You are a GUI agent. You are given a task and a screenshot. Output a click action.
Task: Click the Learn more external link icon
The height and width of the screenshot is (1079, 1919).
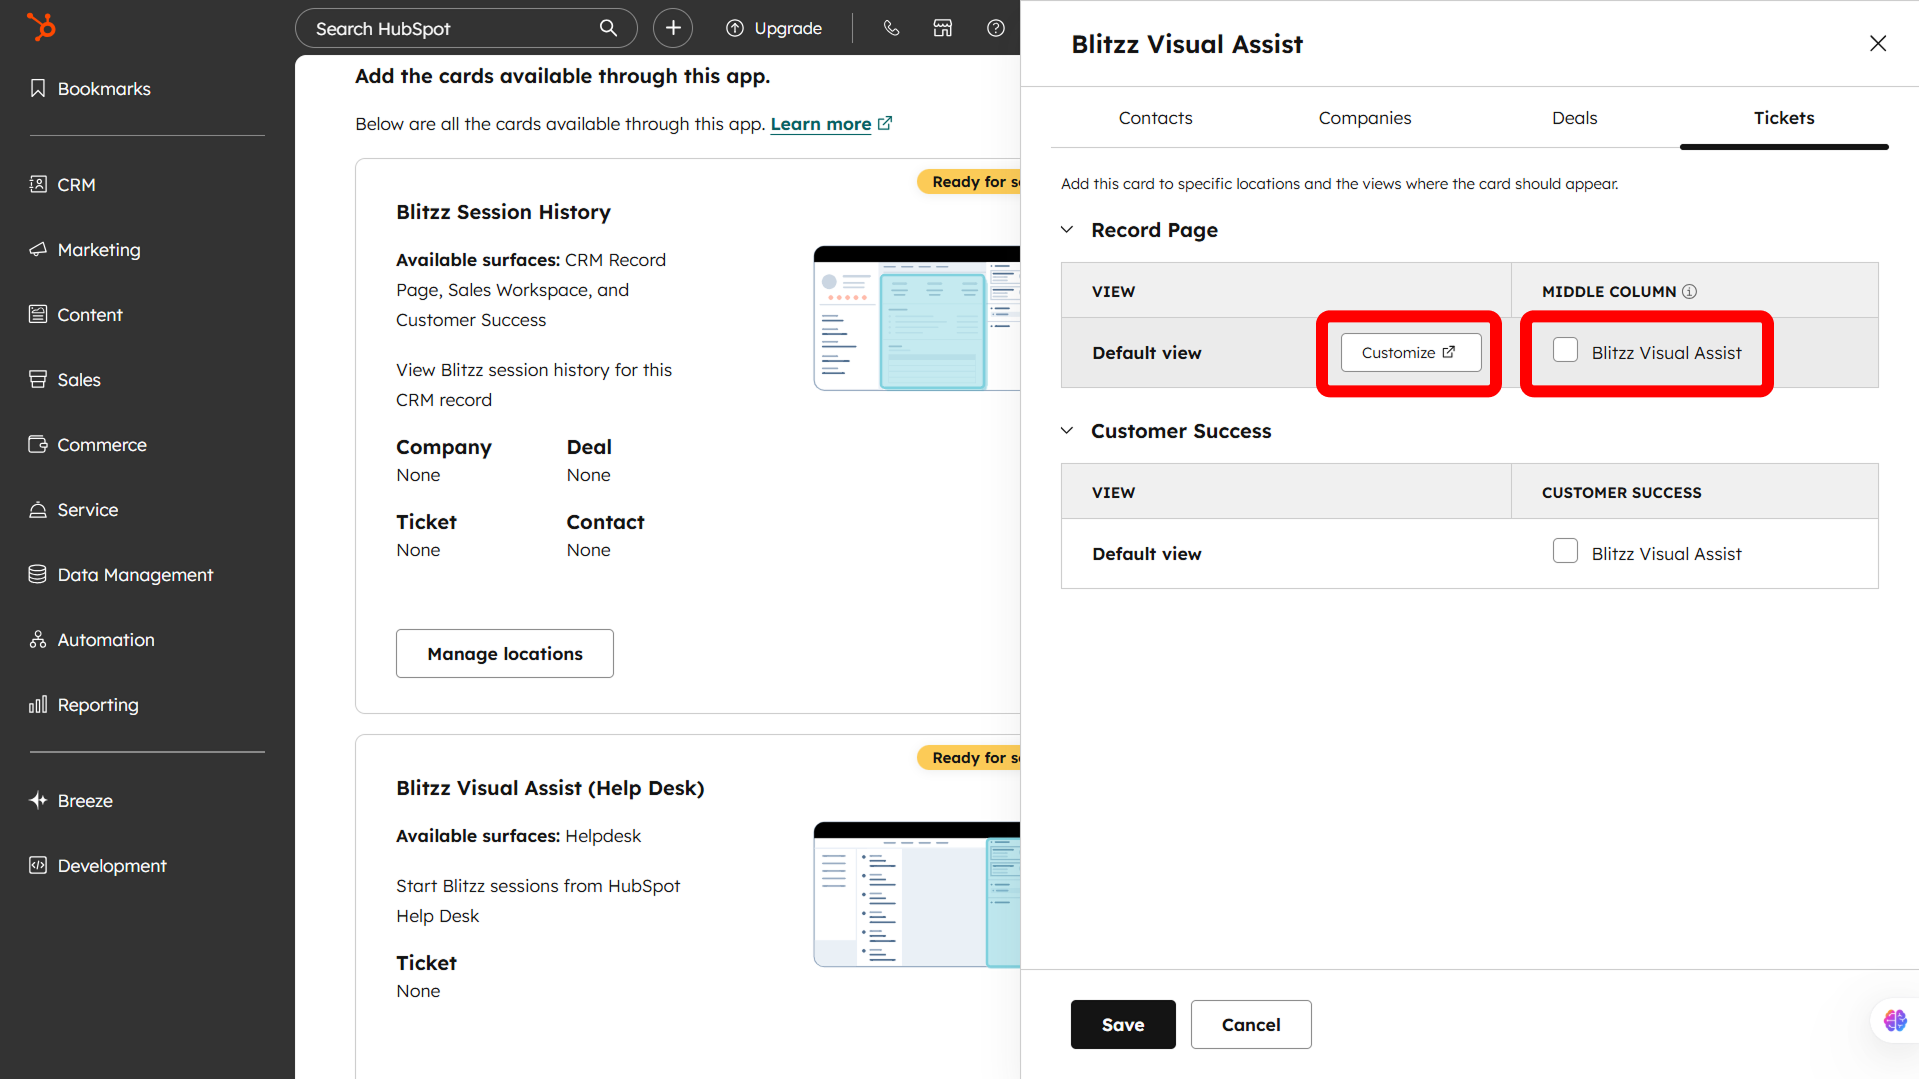(885, 124)
